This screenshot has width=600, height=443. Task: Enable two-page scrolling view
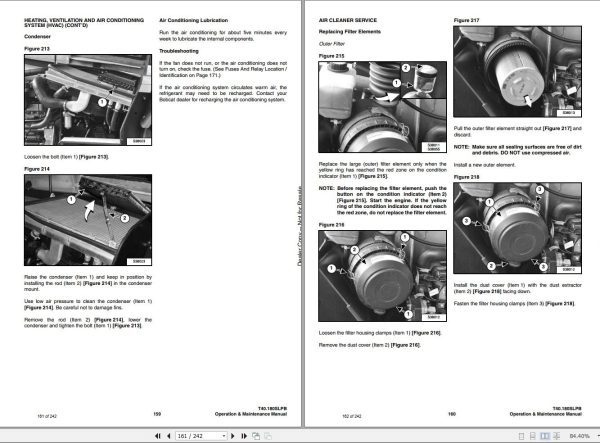pyautogui.click(x=556, y=436)
